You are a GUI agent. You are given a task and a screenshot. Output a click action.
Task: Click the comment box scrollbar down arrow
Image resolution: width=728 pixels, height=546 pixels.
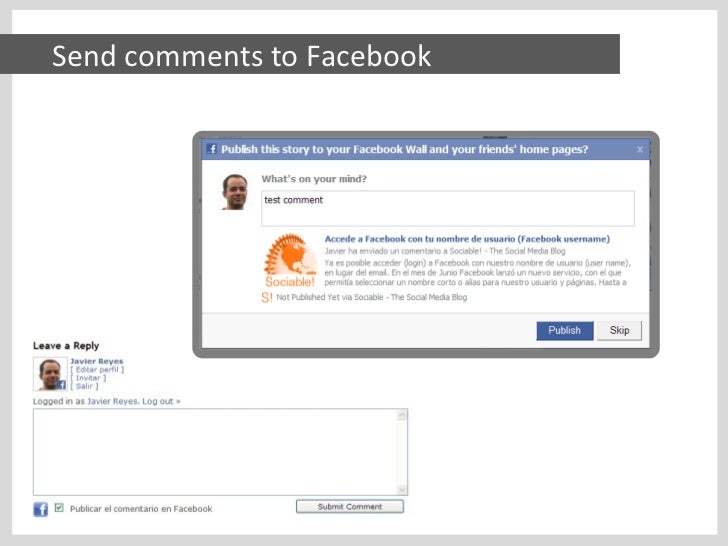pos(402,489)
